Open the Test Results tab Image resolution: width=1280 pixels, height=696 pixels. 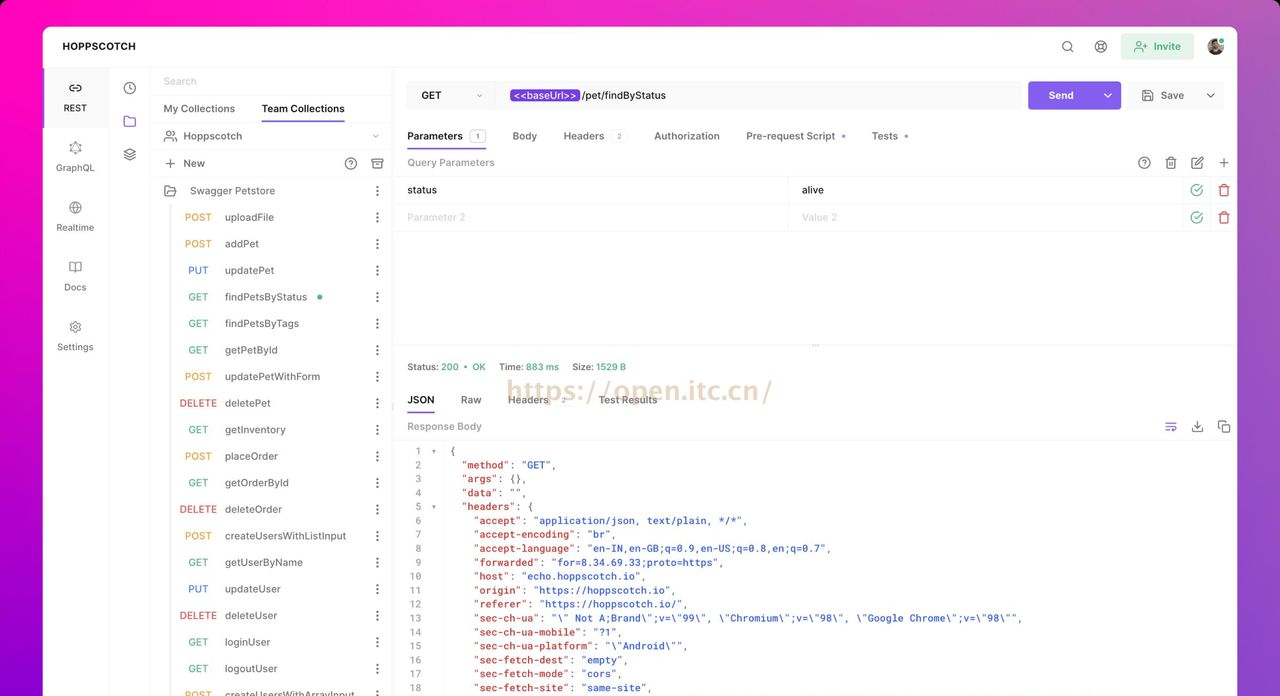[x=628, y=400]
